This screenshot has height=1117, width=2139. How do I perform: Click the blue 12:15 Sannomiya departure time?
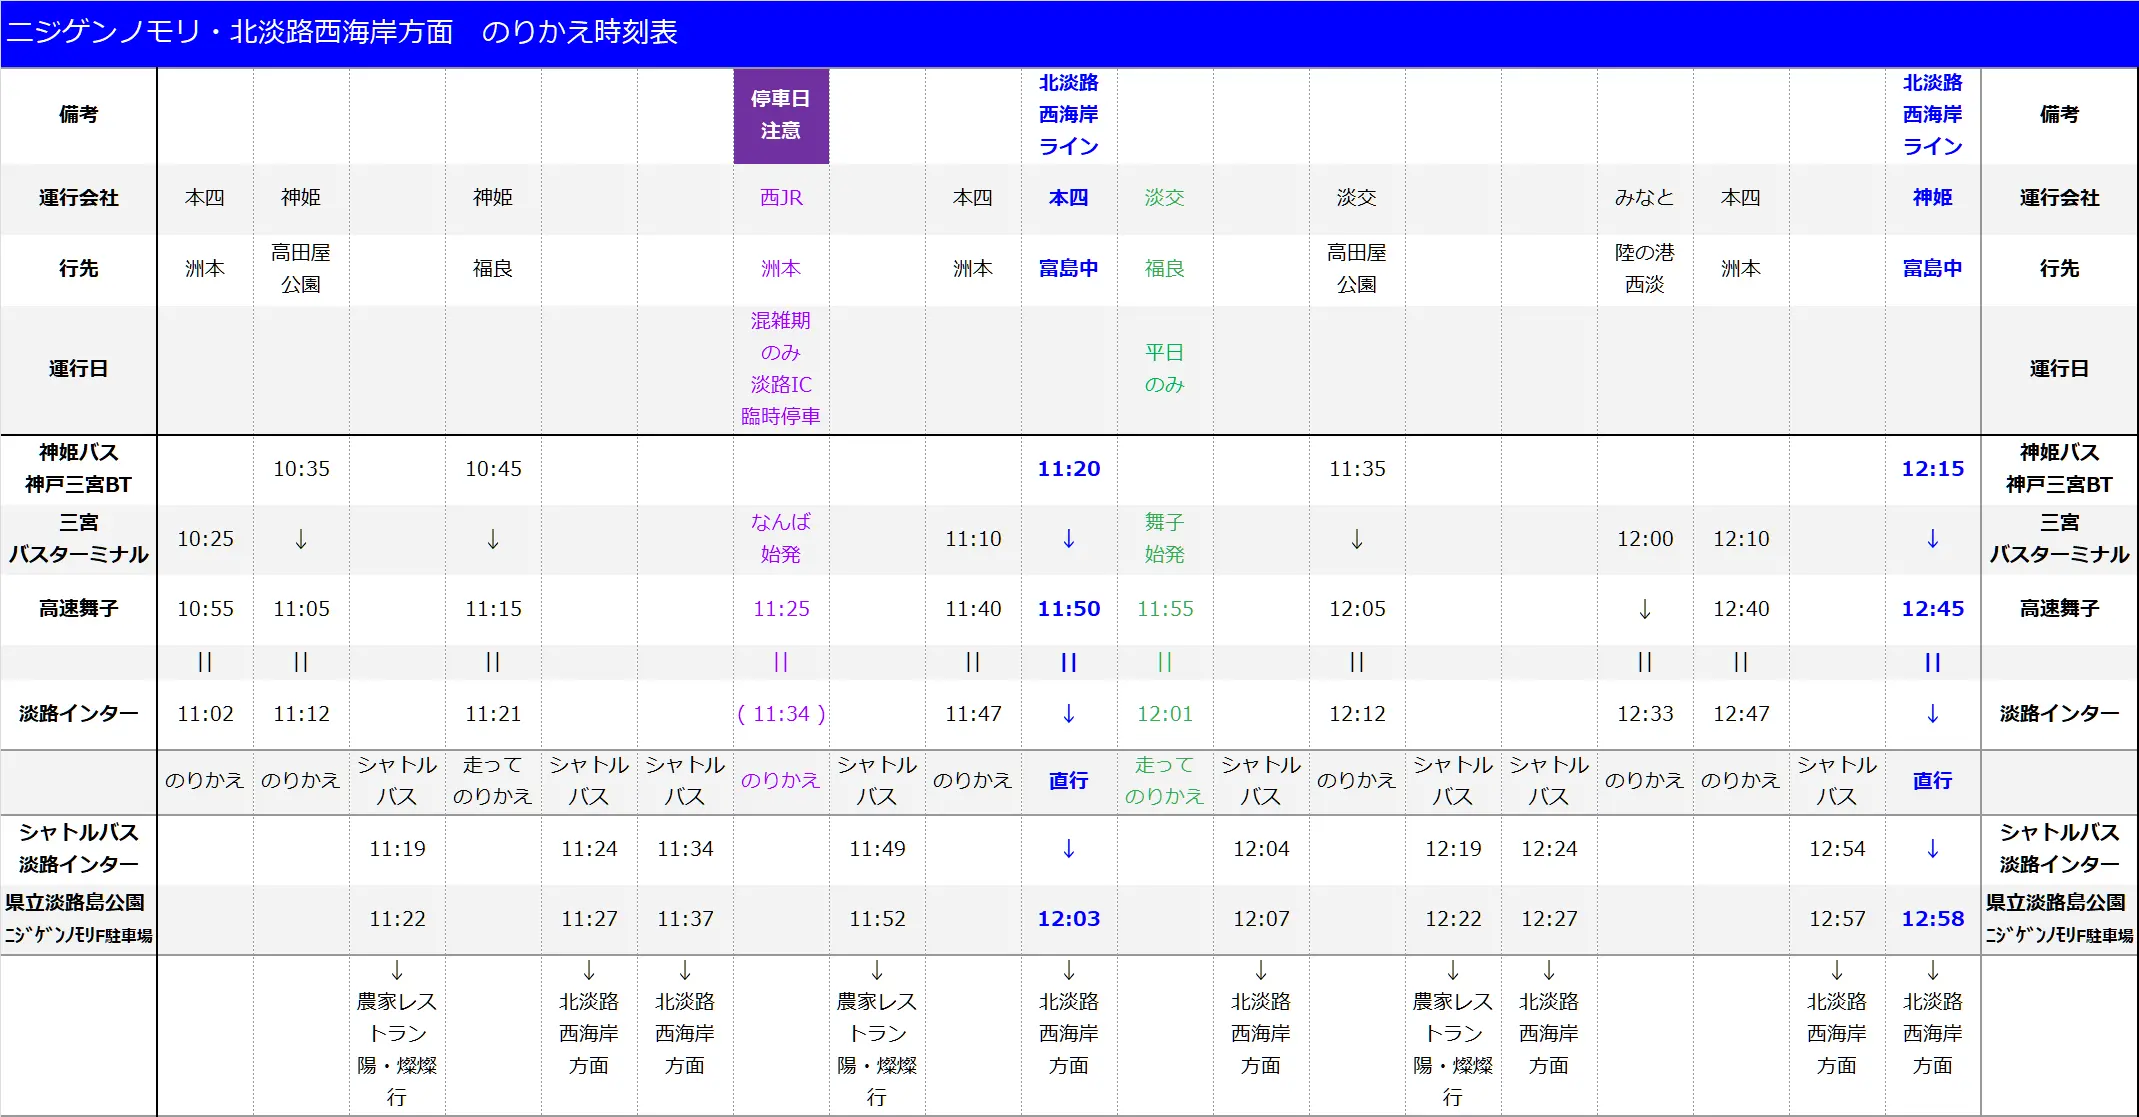pos(1932,468)
